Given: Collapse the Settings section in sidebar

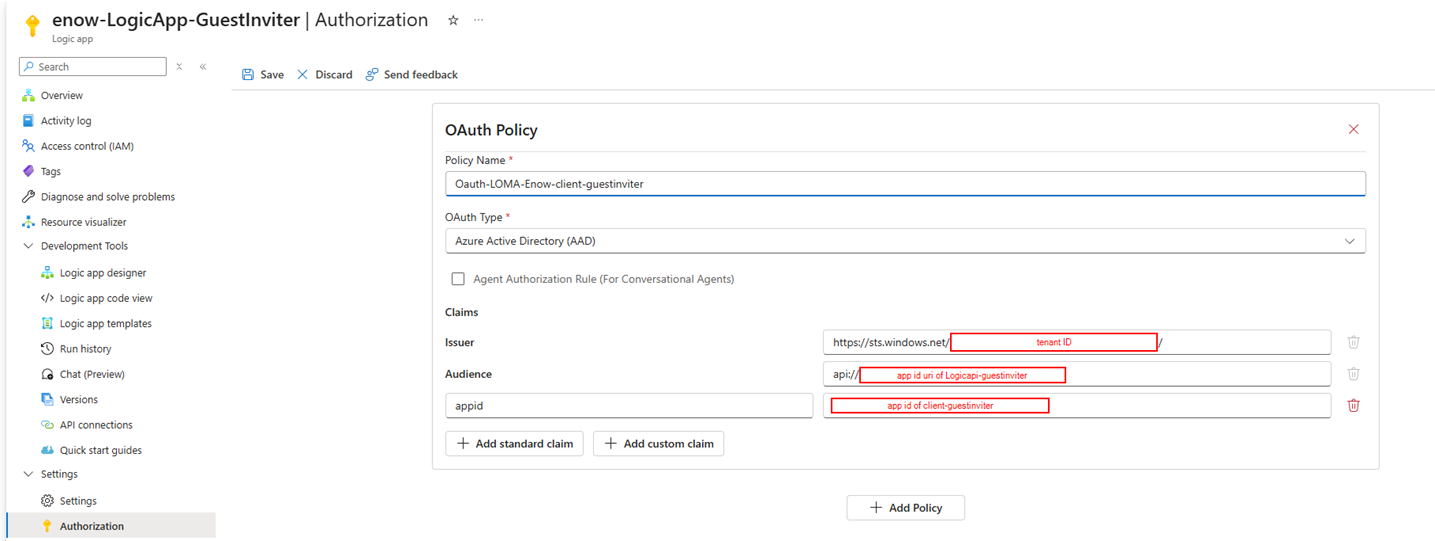Looking at the screenshot, I should point(28,475).
